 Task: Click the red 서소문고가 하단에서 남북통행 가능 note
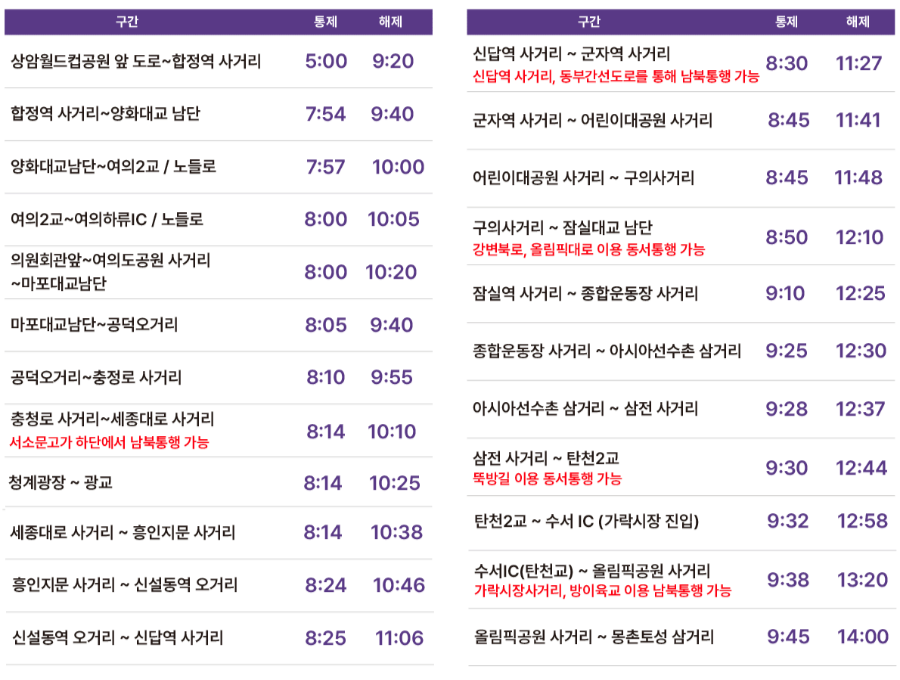point(109,442)
